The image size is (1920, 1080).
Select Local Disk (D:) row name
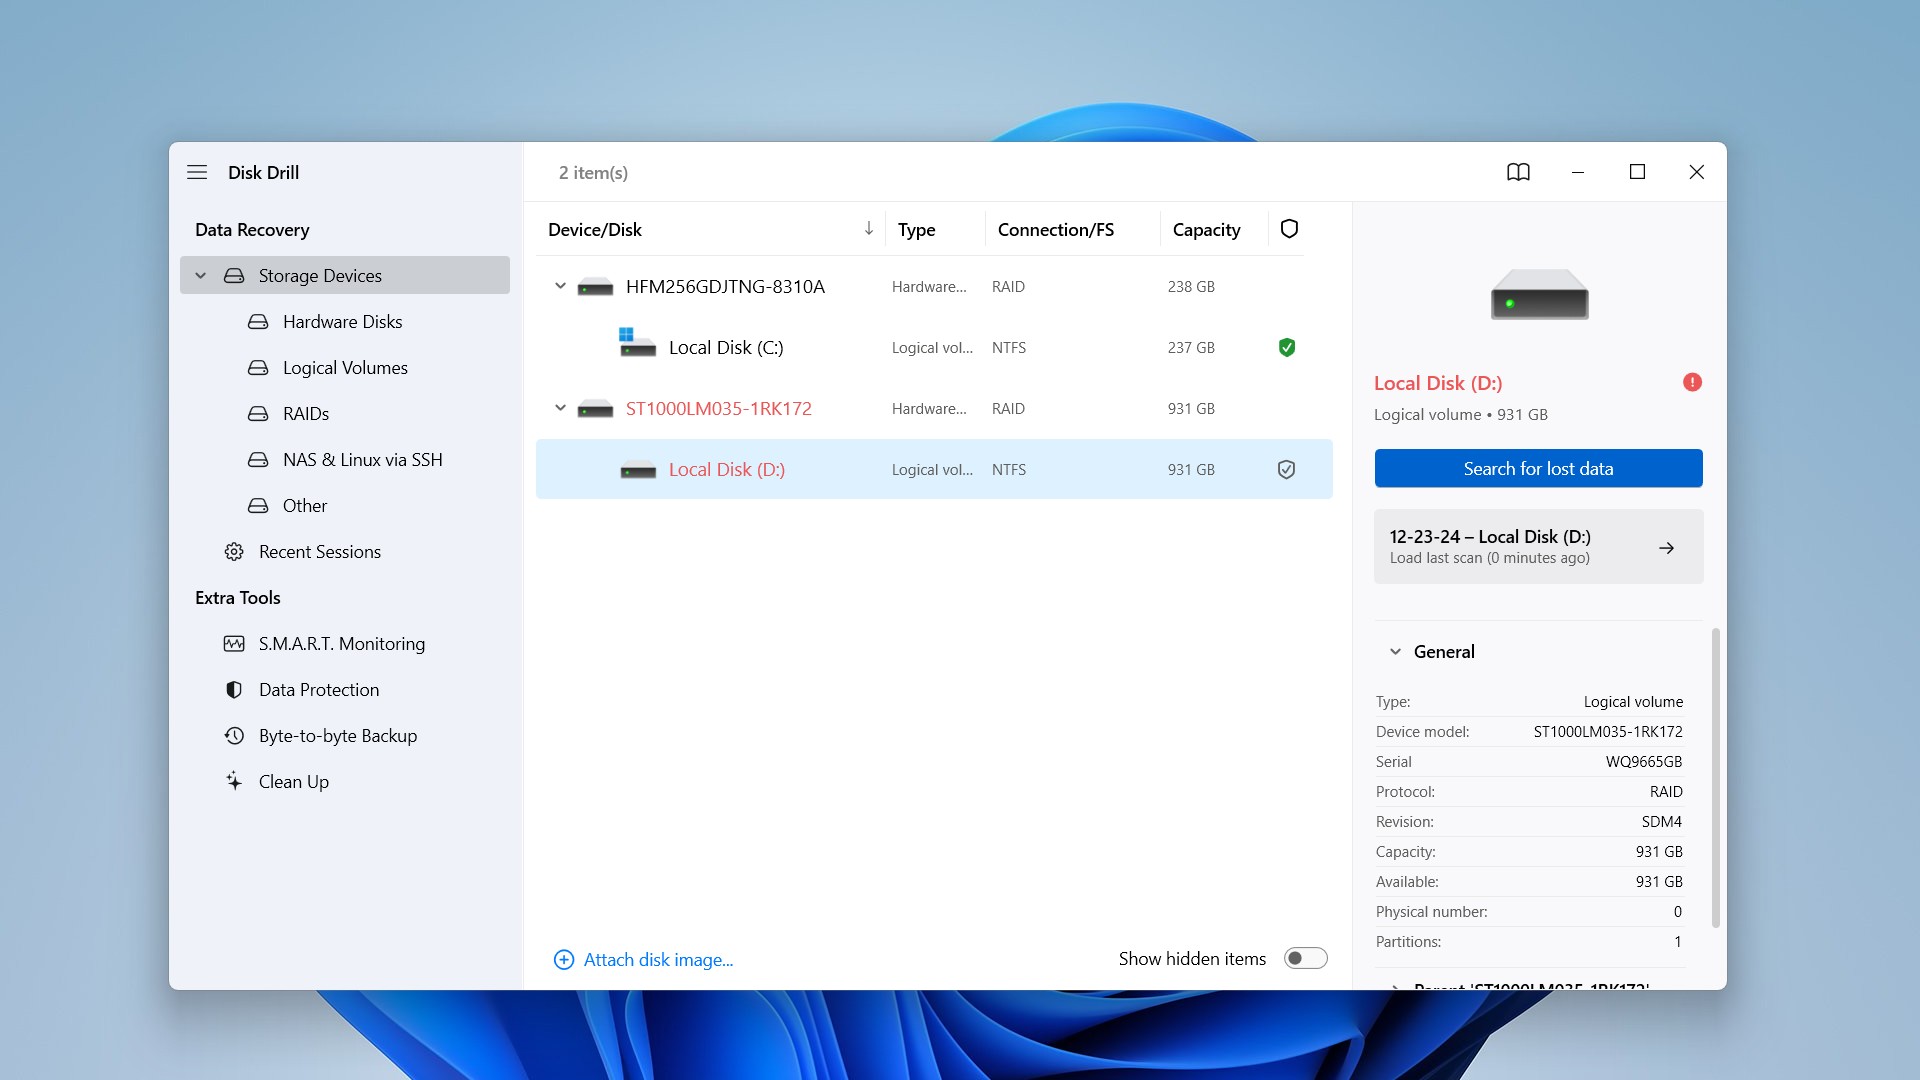coord(726,469)
